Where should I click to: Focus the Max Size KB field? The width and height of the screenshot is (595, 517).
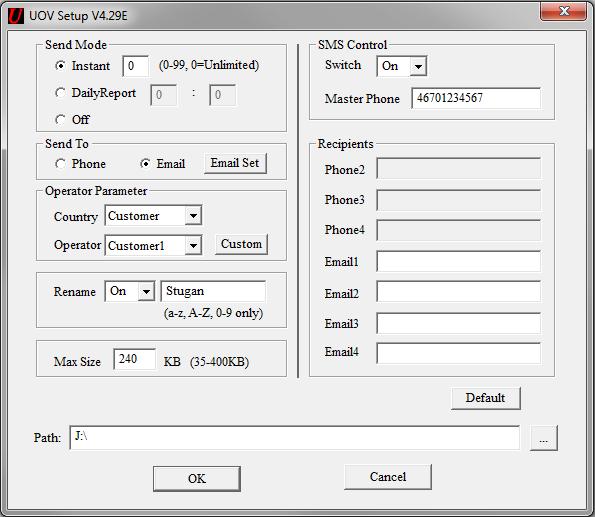[x=134, y=359]
